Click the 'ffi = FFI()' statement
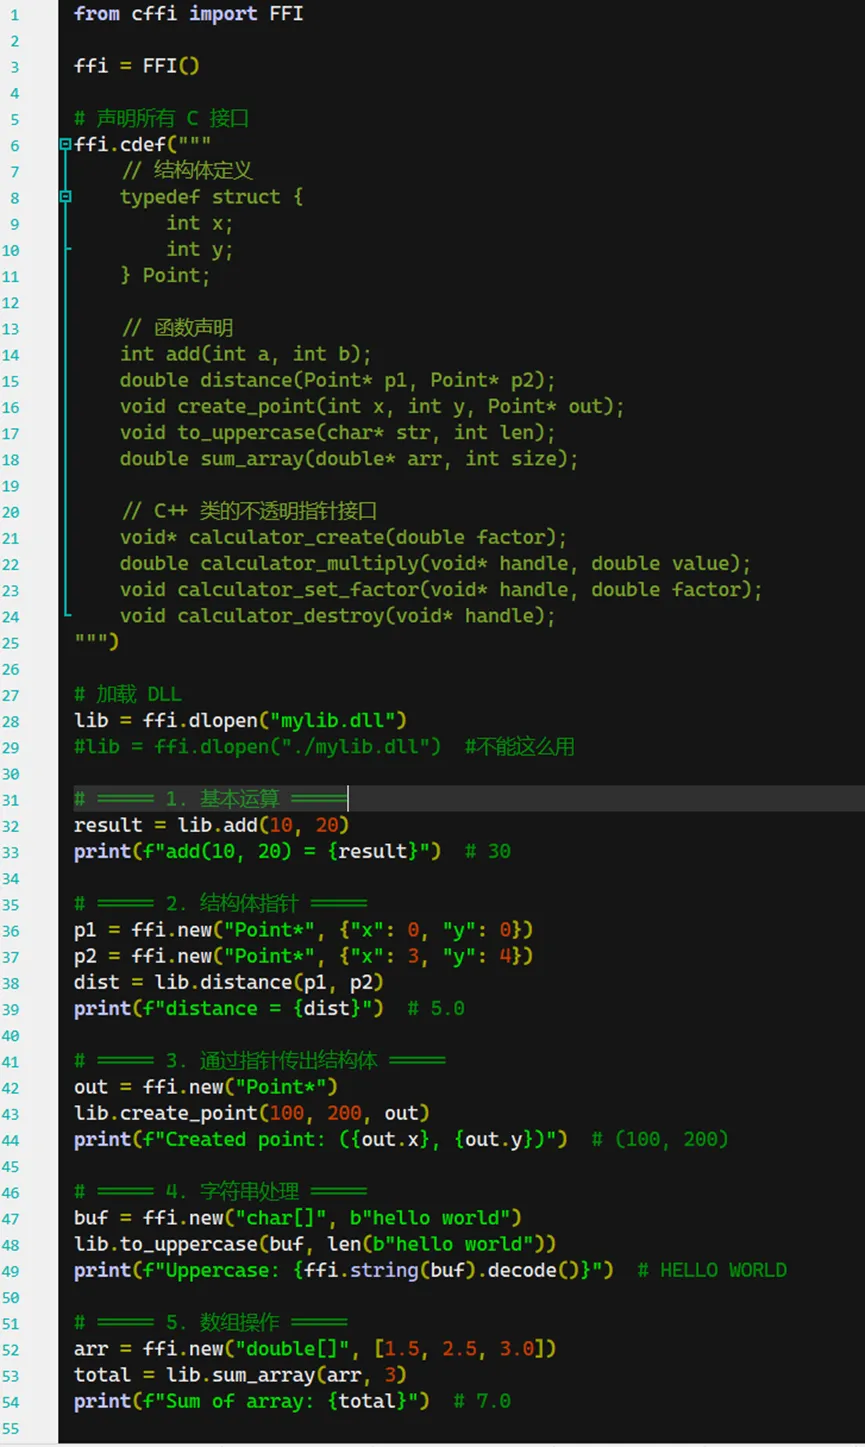Viewport: 865px width, 1447px height. (137, 66)
